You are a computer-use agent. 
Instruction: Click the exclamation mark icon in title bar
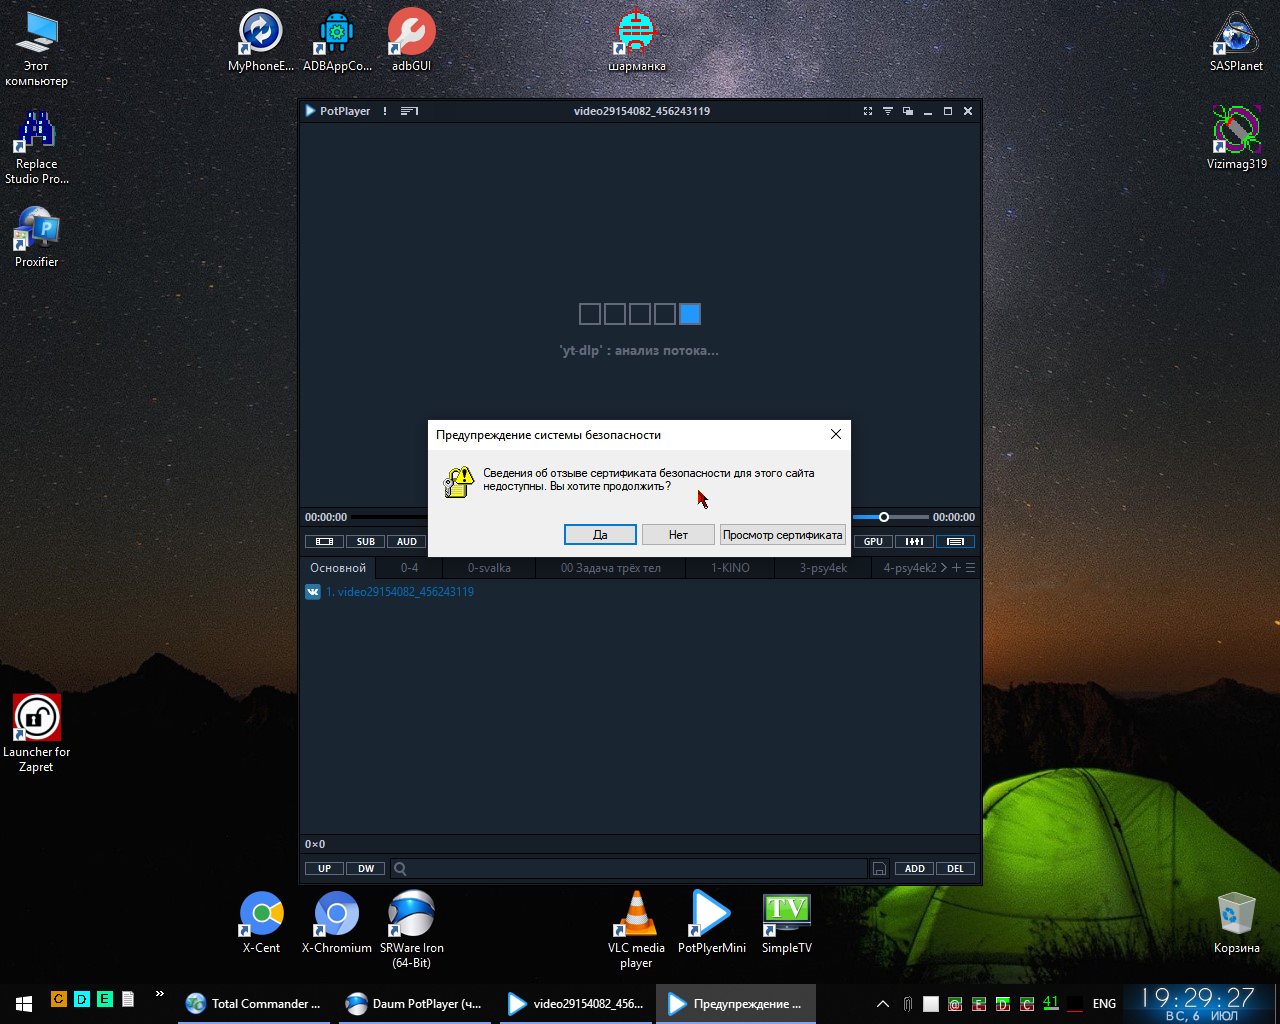point(385,111)
